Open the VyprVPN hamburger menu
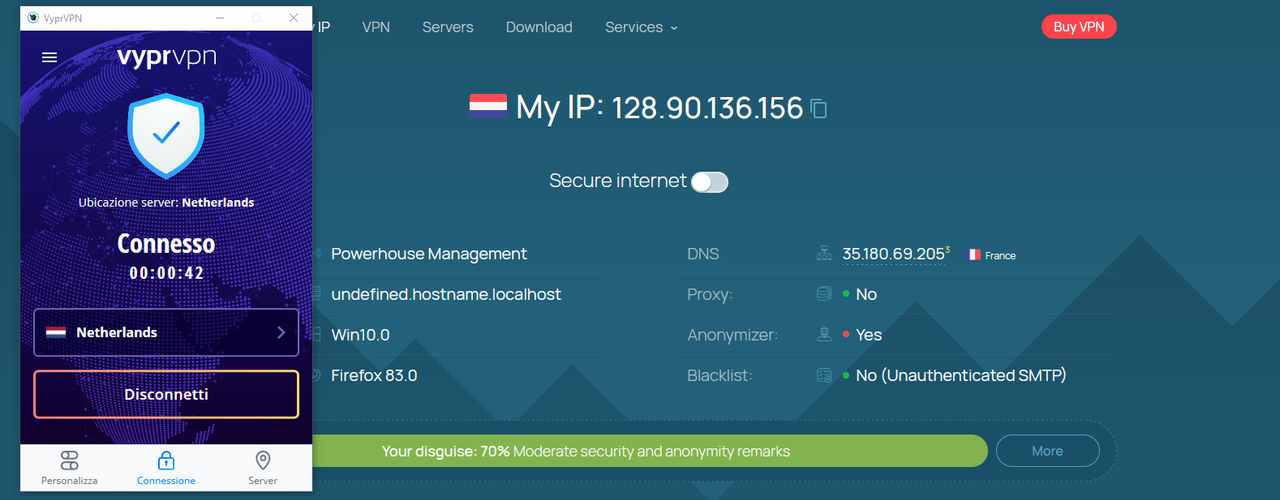The height and width of the screenshot is (500, 1280). 49,58
